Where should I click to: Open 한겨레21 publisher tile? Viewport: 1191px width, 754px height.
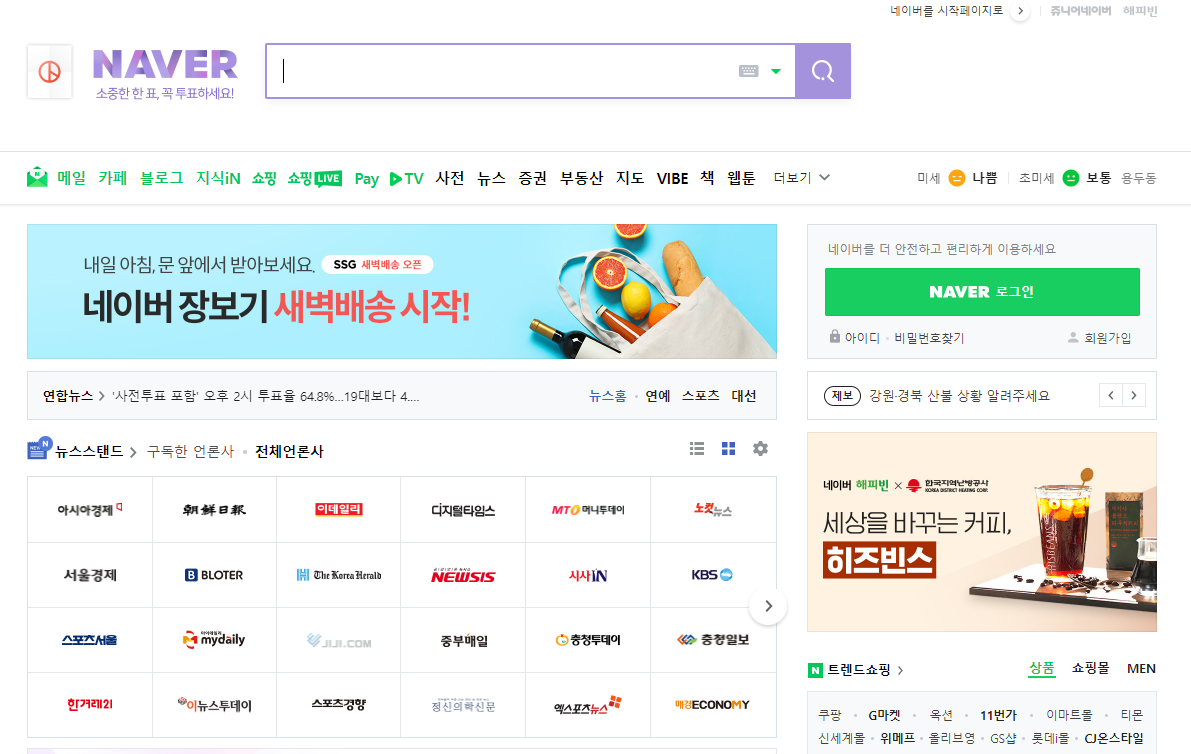click(90, 705)
